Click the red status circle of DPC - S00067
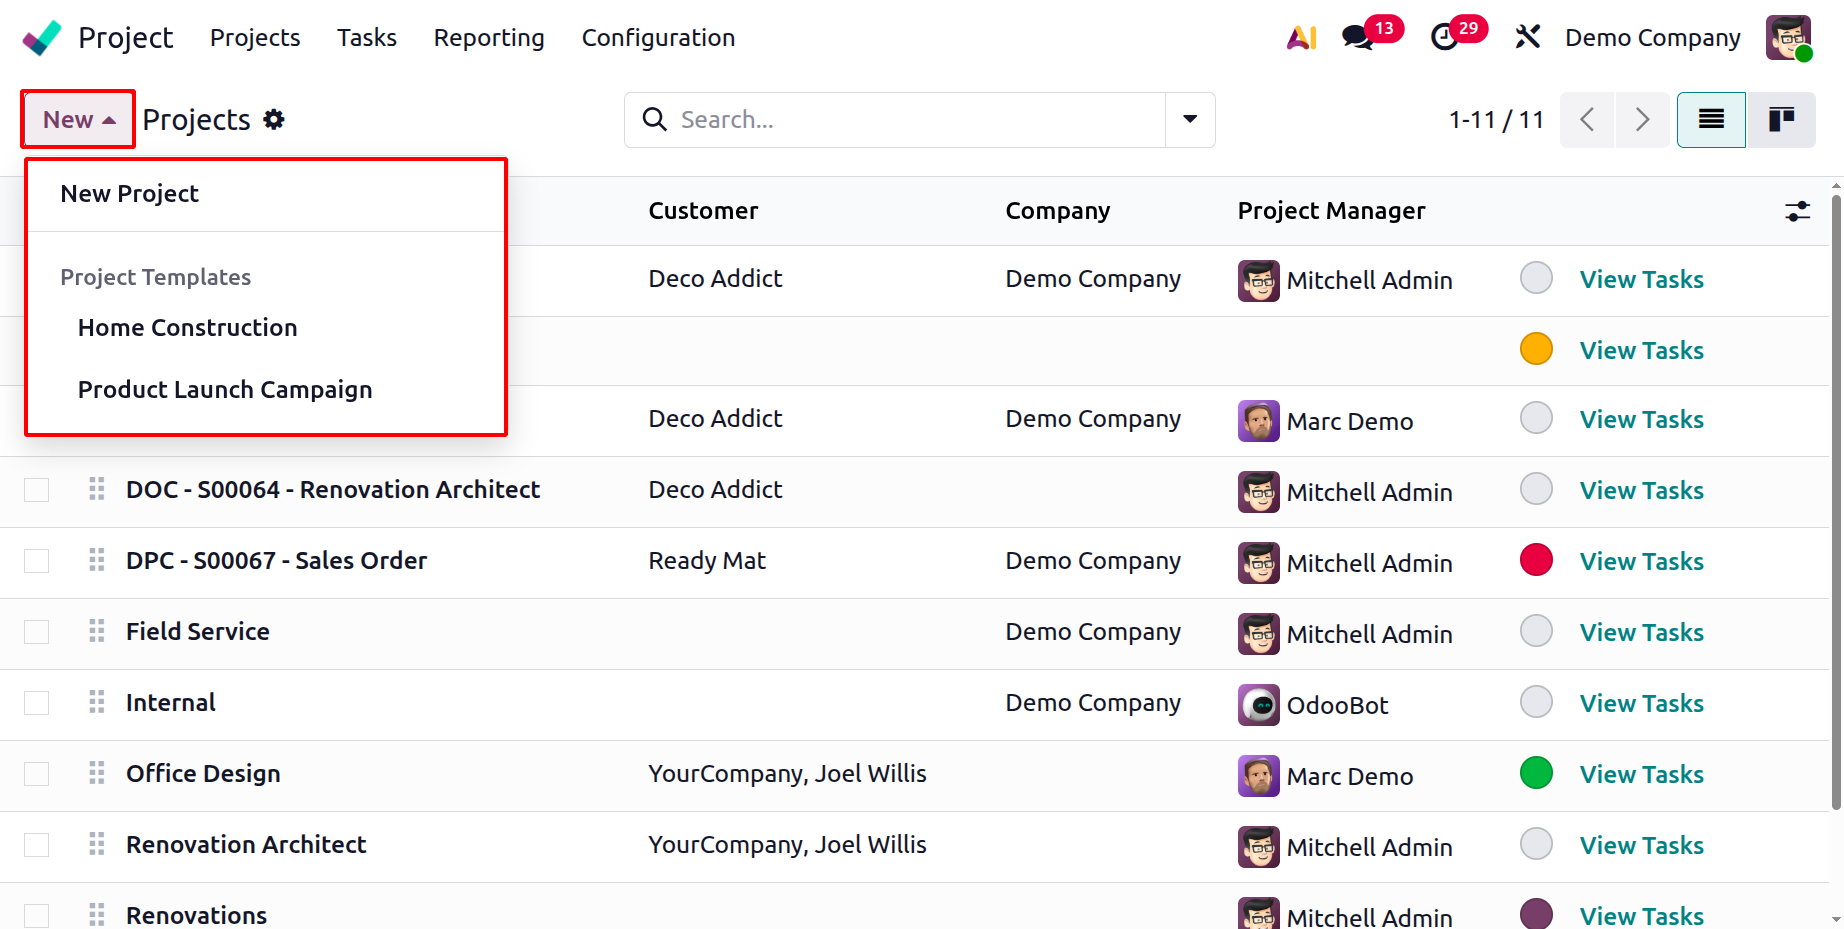1844x929 pixels. tap(1536, 560)
